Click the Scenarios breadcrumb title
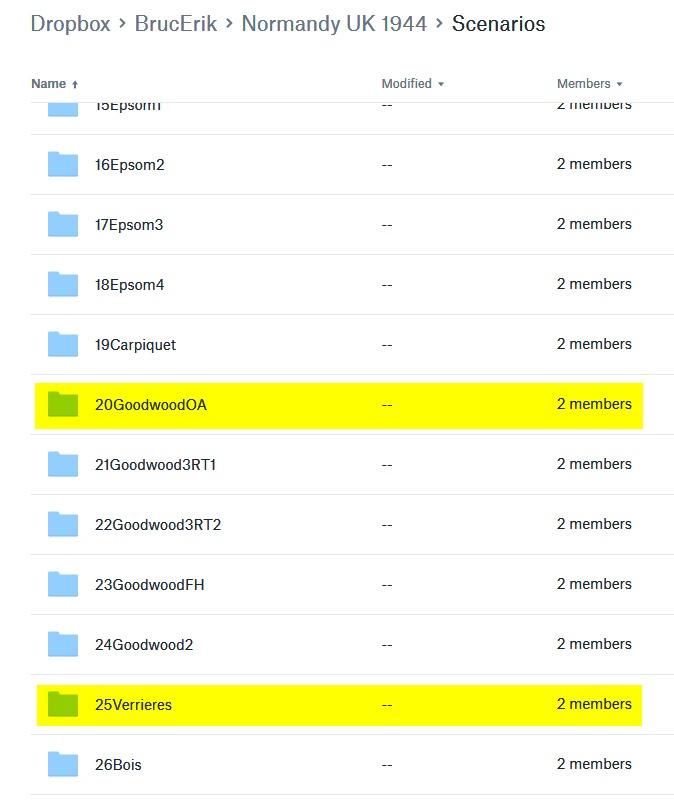Screen dimensions: 674x800 coord(498,24)
